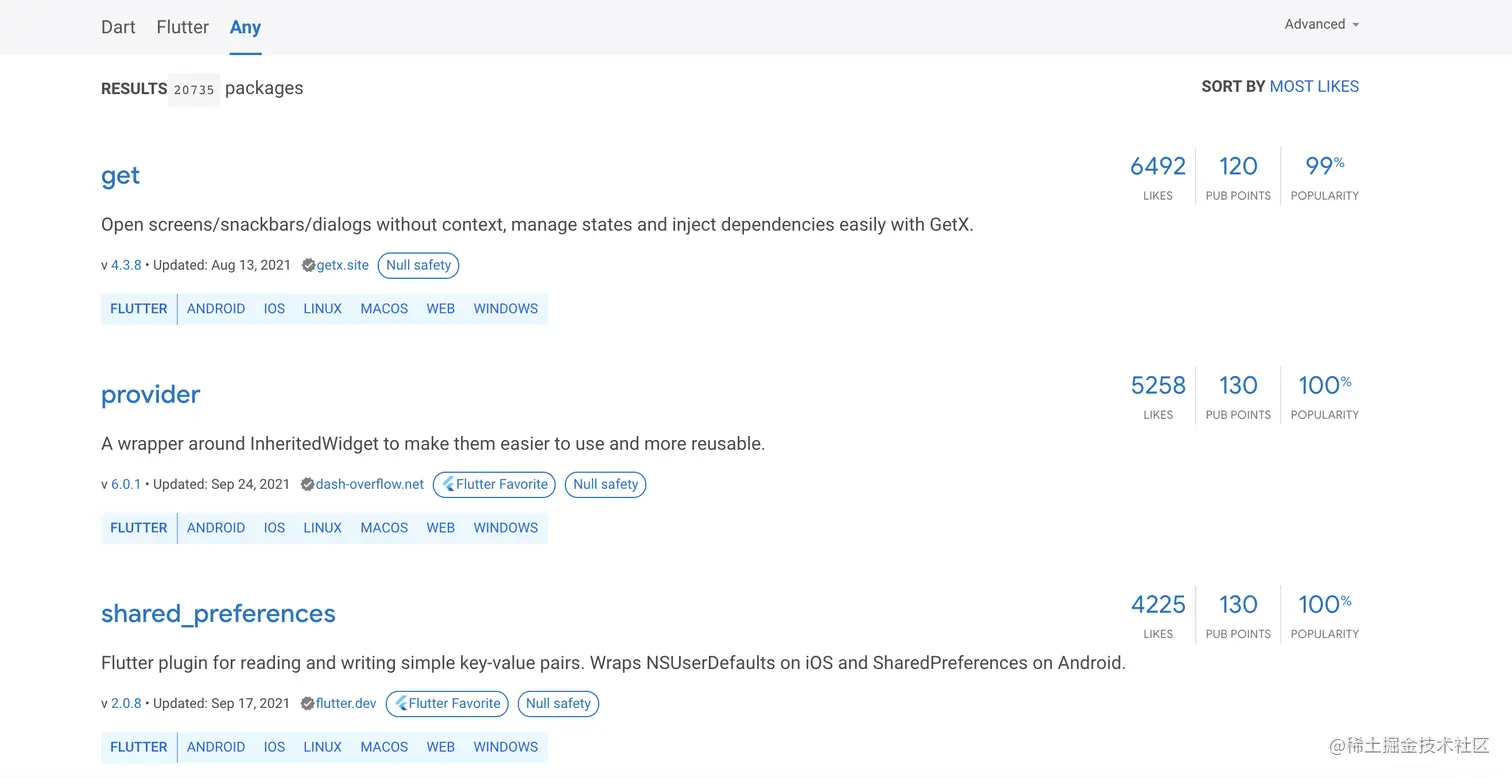Click verified publisher badge beside flutter.dev
This screenshot has width=1512, height=778.
pos(307,704)
